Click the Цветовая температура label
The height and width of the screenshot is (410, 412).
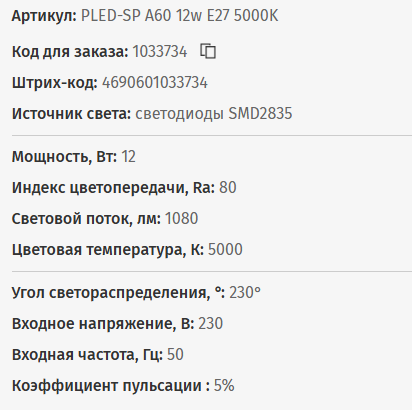[108, 250]
